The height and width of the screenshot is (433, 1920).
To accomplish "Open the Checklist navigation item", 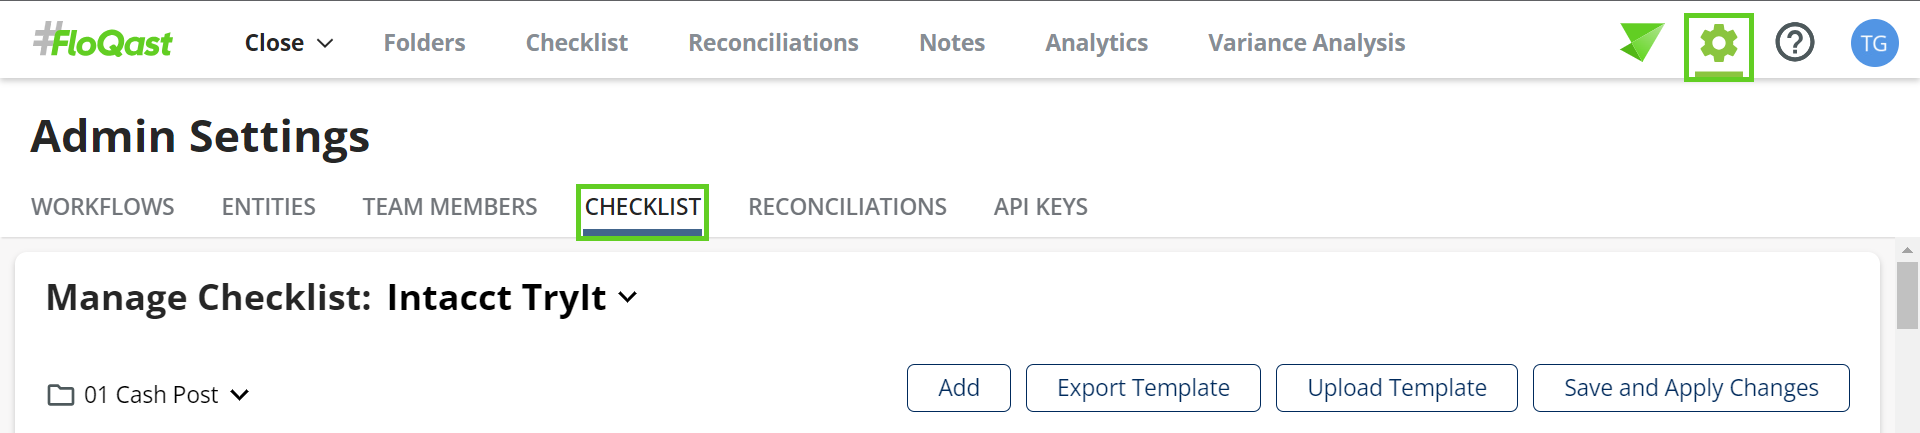I will (576, 43).
